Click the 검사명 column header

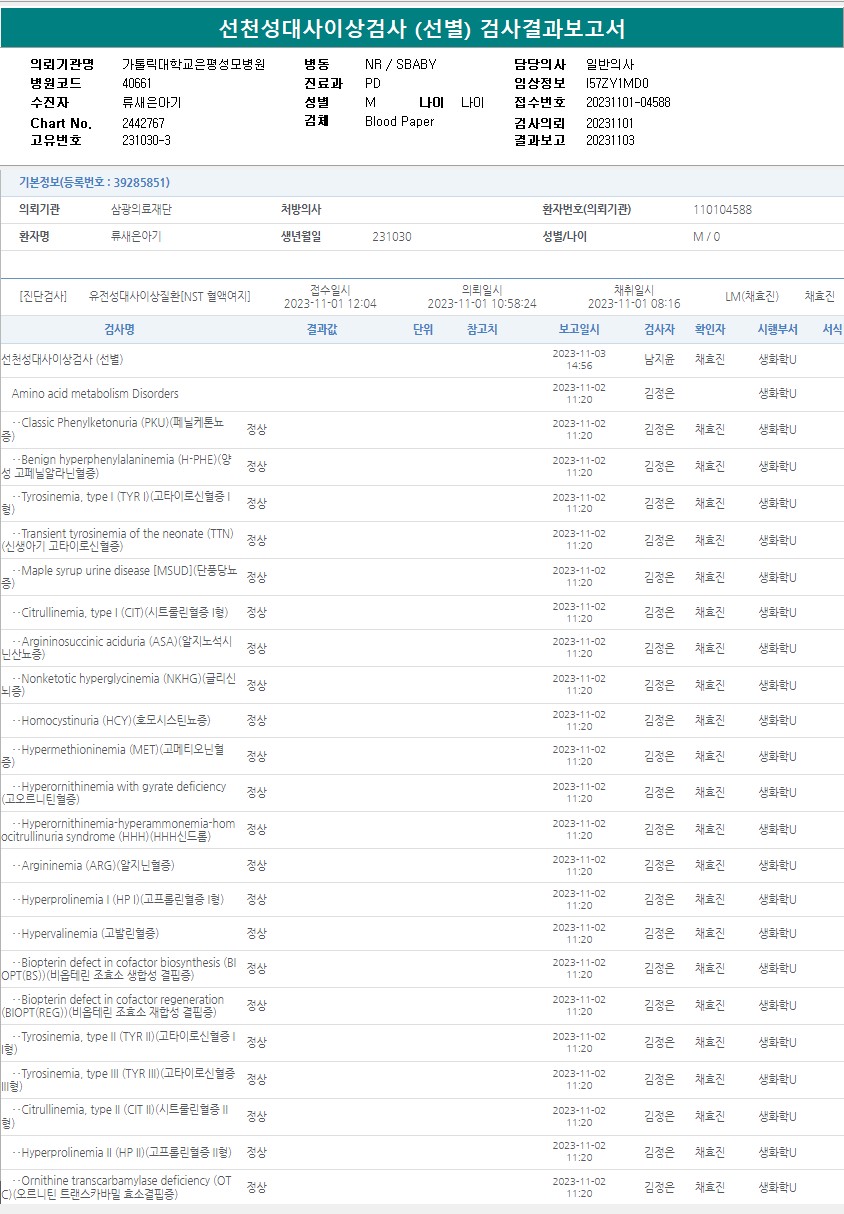tap(120, 329)
